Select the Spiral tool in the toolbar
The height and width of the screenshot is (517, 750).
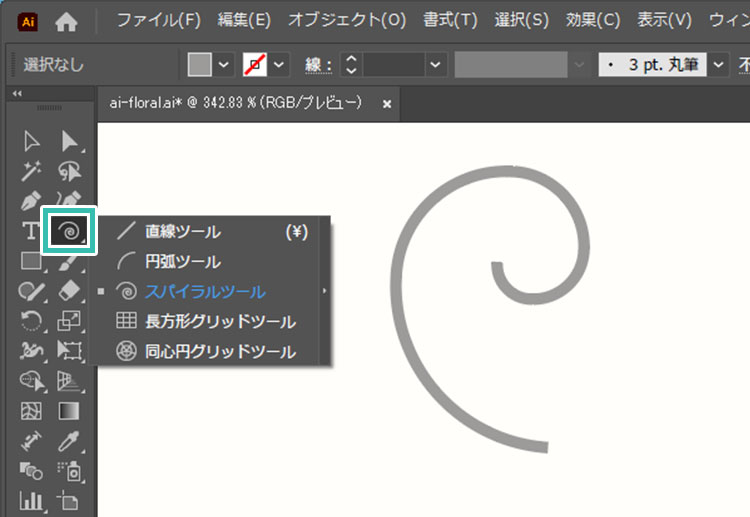pos(68,231)
